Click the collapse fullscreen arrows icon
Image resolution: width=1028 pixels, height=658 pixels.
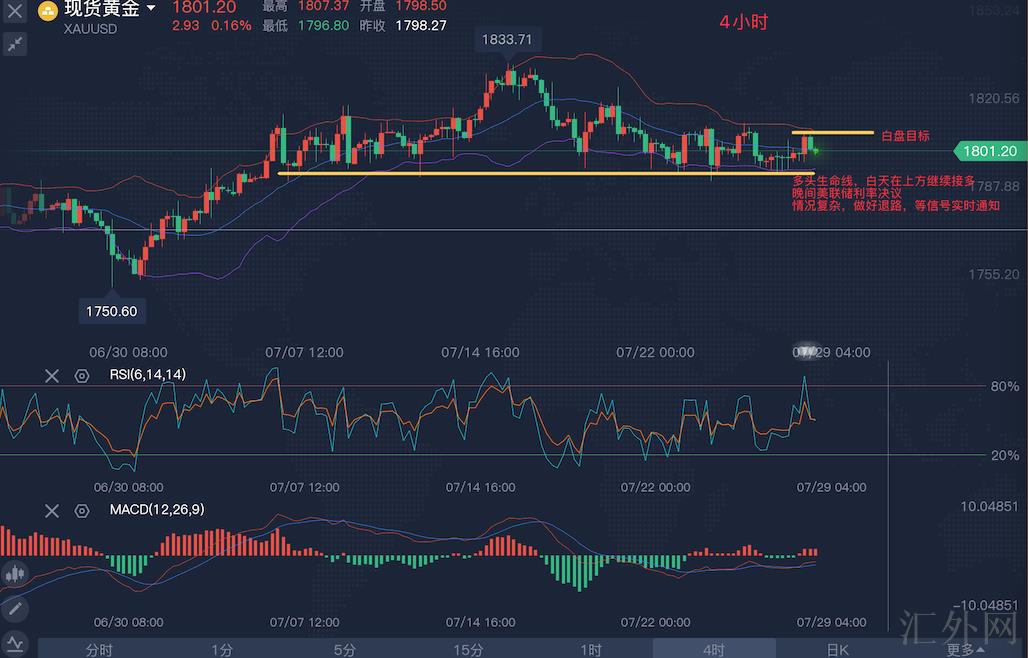(x=15, y=44)
